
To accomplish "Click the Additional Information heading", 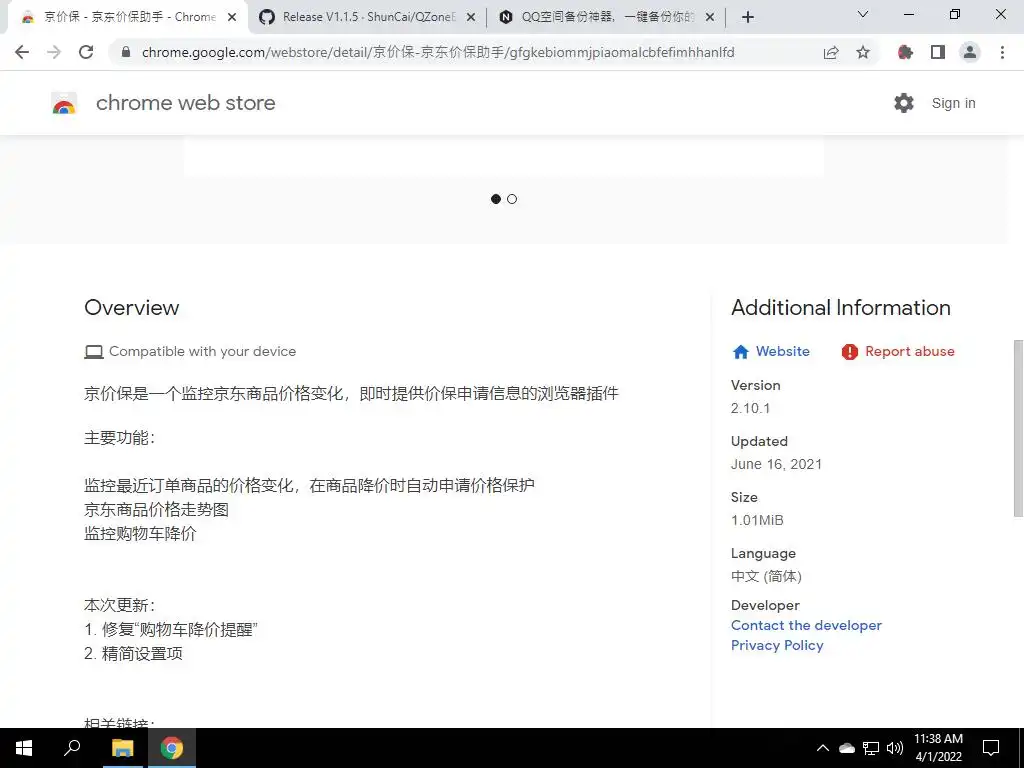I will coord(840,308).
